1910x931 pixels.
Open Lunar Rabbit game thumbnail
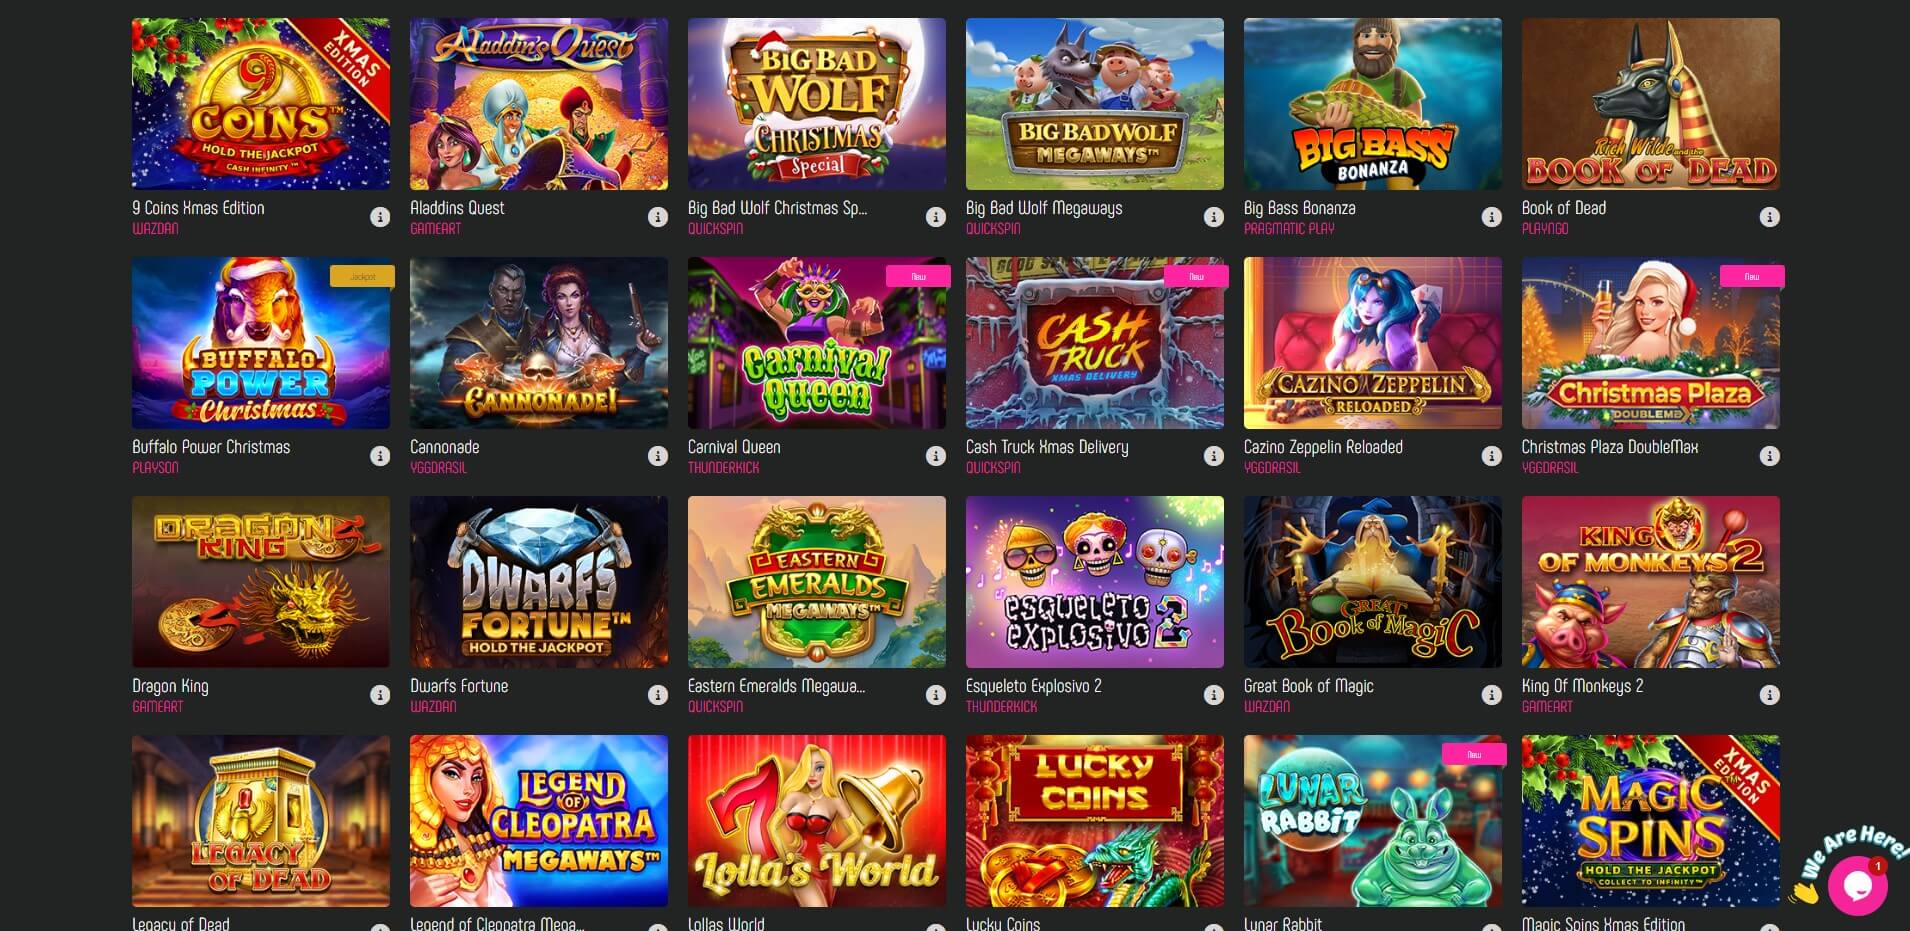click(x=1373, y=821)
